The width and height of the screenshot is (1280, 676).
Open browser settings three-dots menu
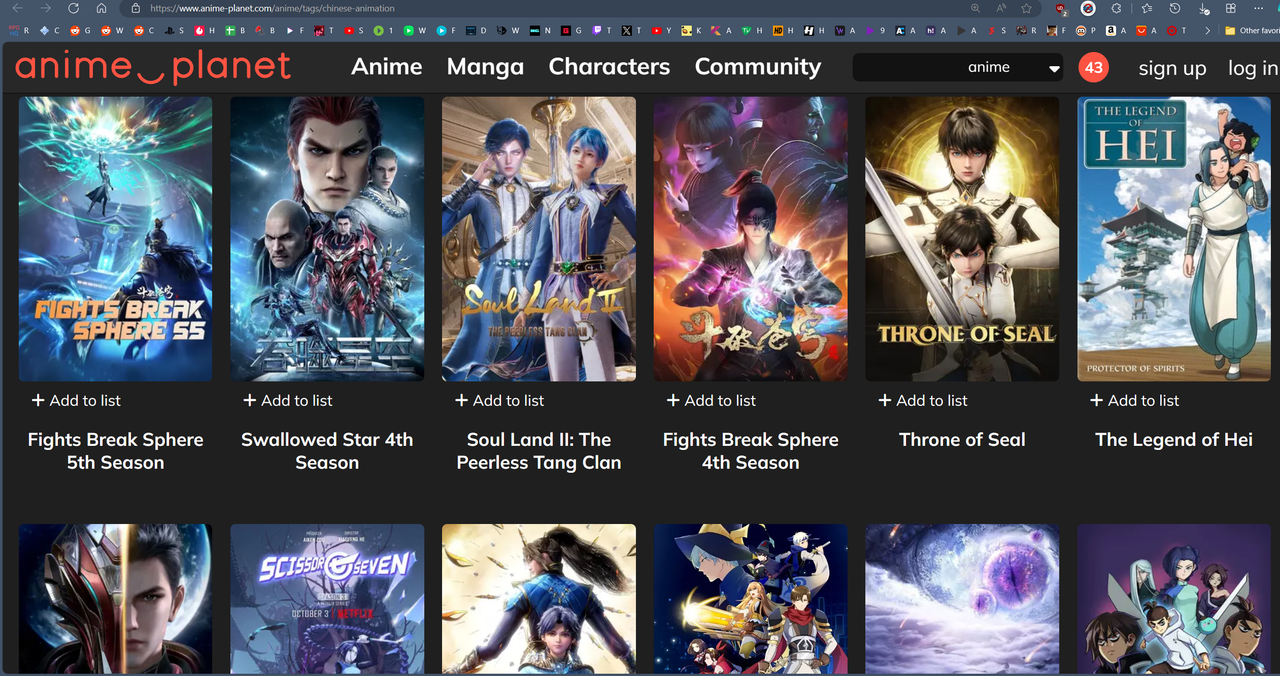pyautogui.click(x=1258, y=8)
